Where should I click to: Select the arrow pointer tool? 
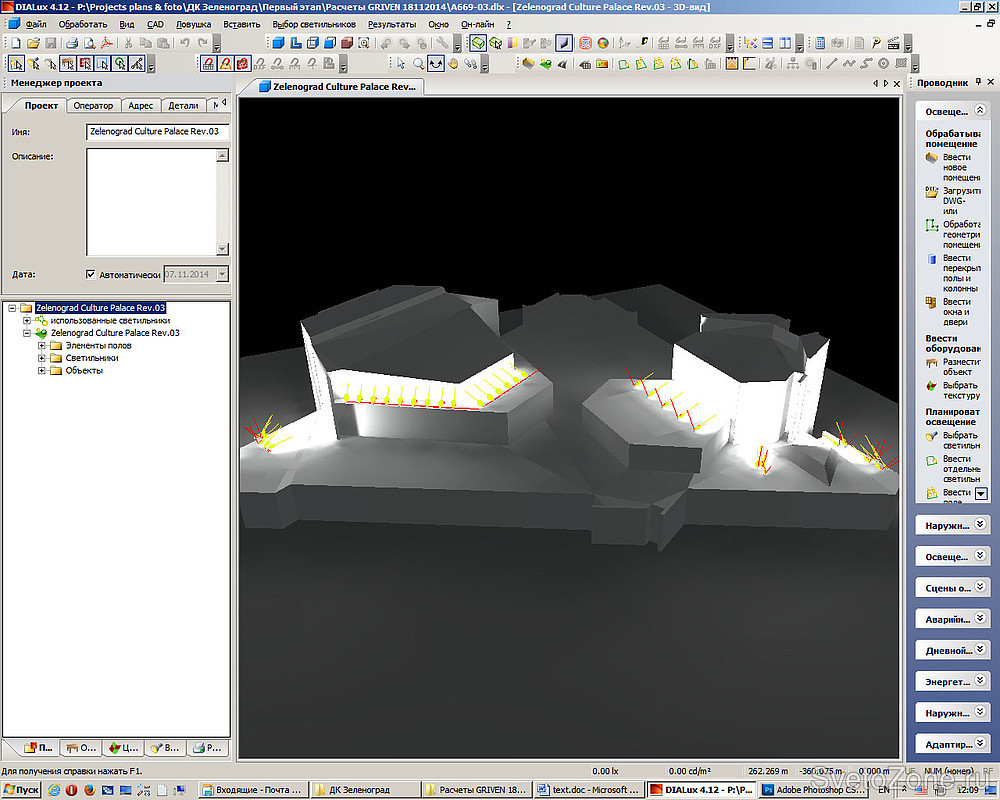[401, 63]
